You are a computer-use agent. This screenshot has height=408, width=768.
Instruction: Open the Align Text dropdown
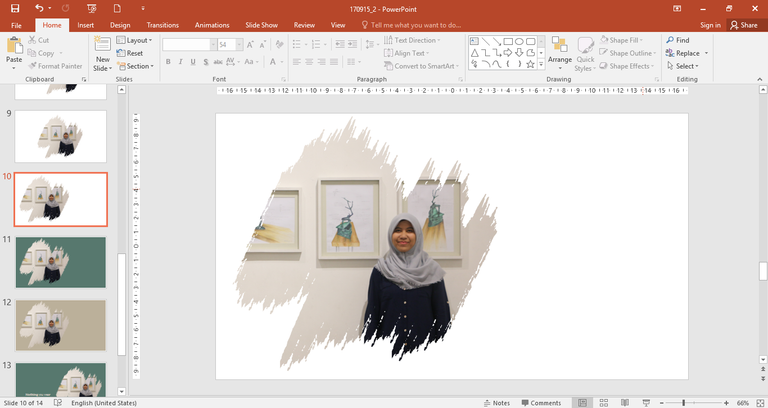(x=407, y=53)
